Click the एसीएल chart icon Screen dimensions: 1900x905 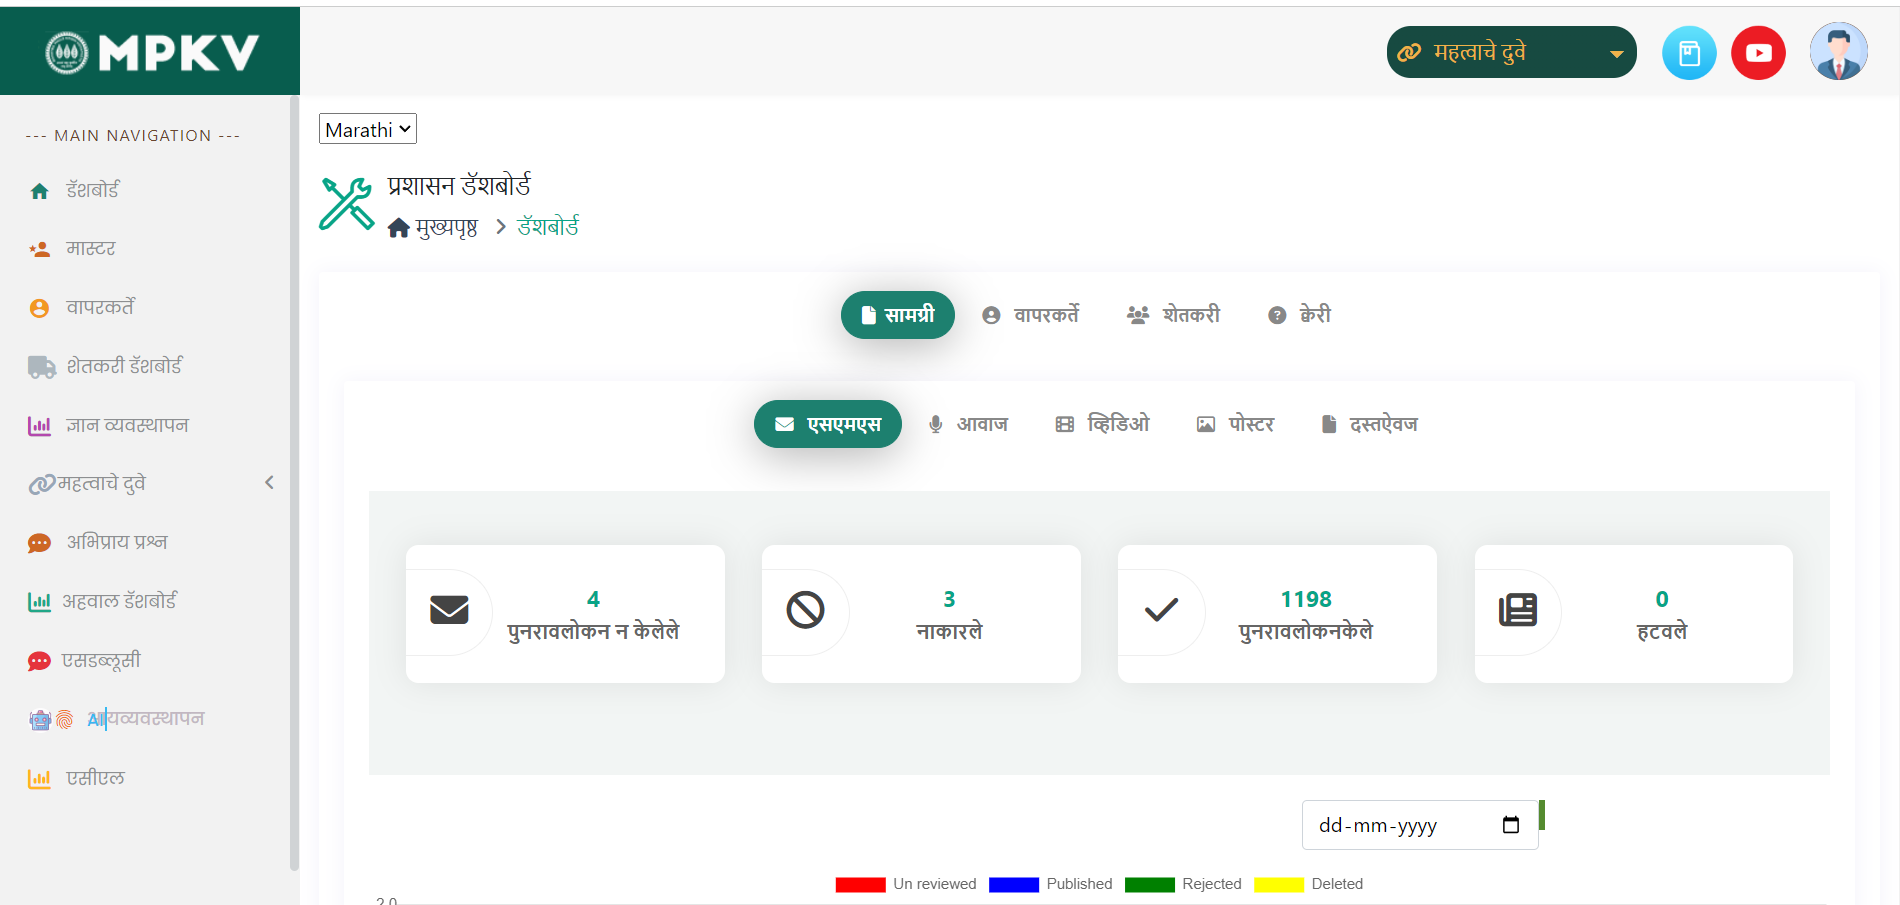click(40, 779)
